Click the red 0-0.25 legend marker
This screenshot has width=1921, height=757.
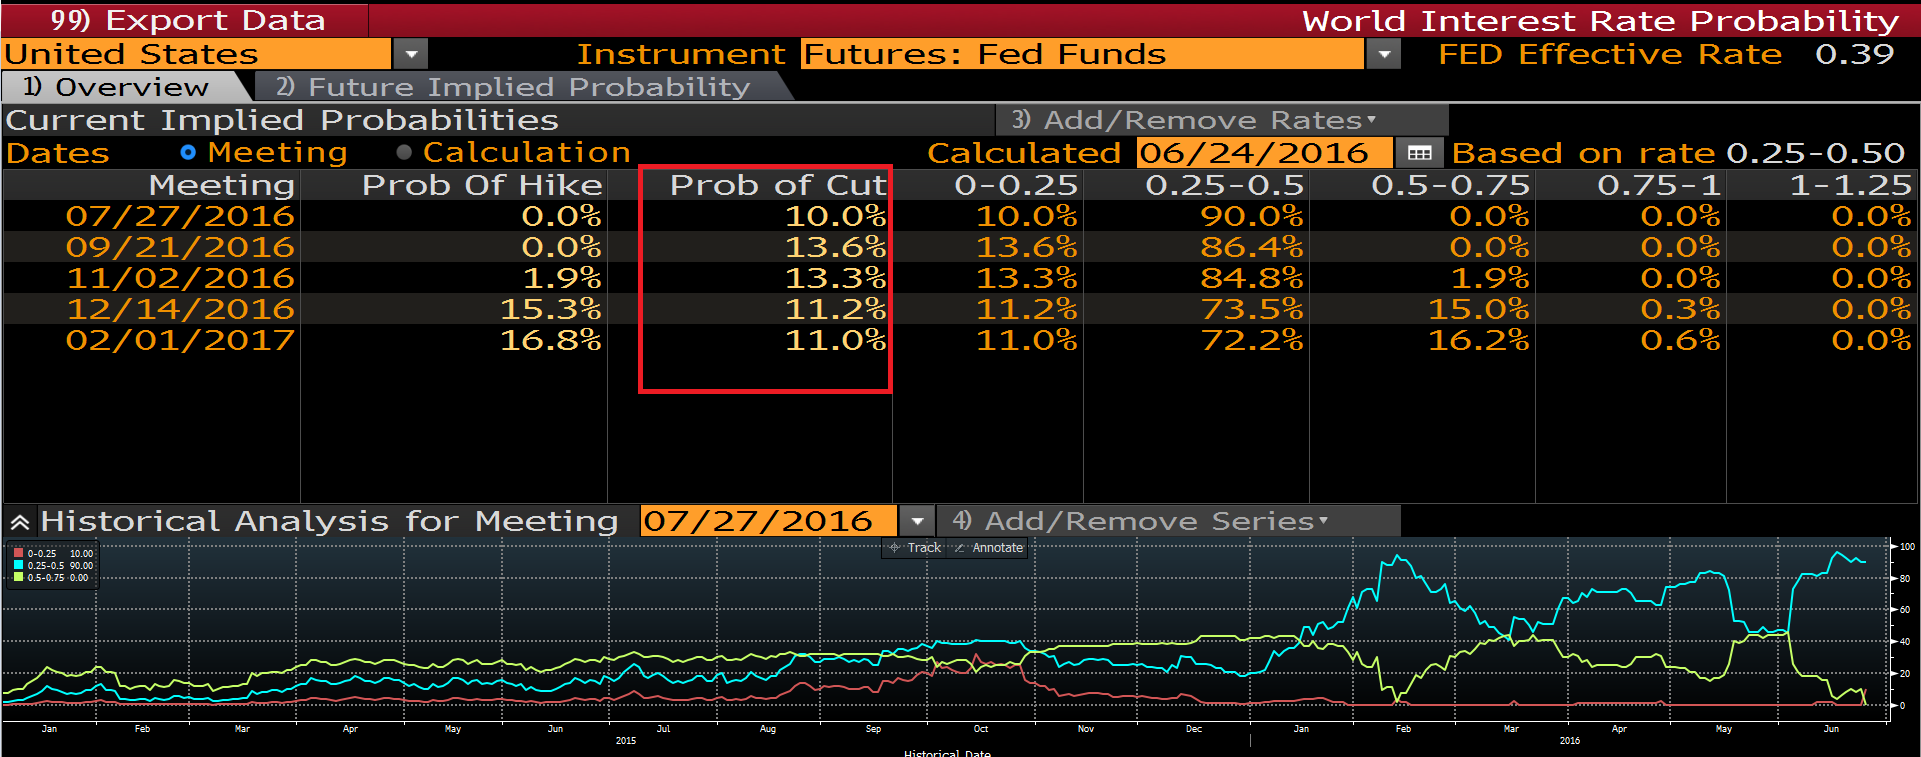(18, 553)
